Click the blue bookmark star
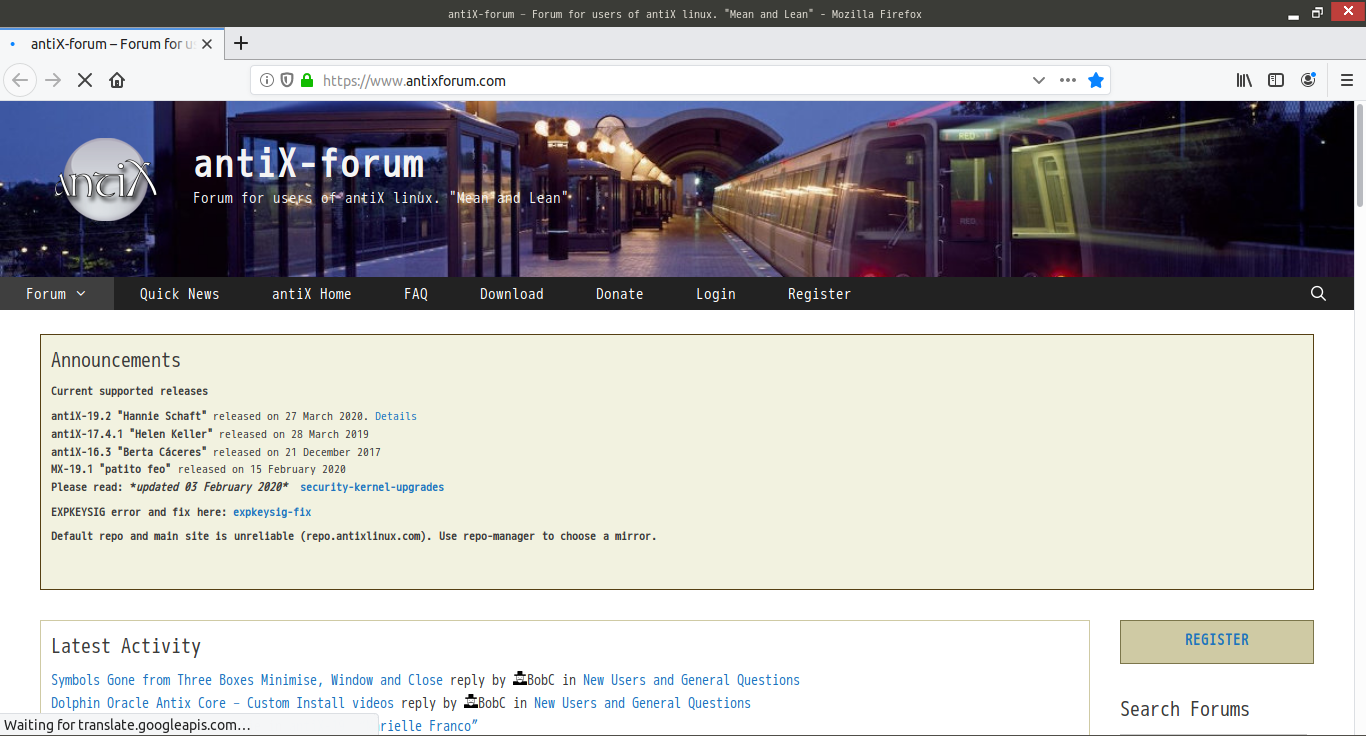Screen dimensions: 1366x736 click(1096, 80)
